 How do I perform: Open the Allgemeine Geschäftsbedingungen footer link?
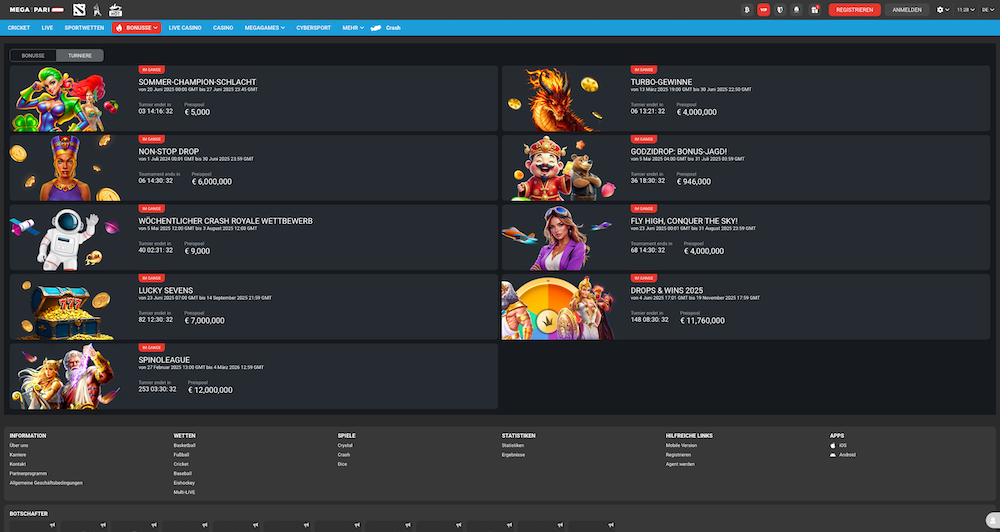tap(46, 483)
